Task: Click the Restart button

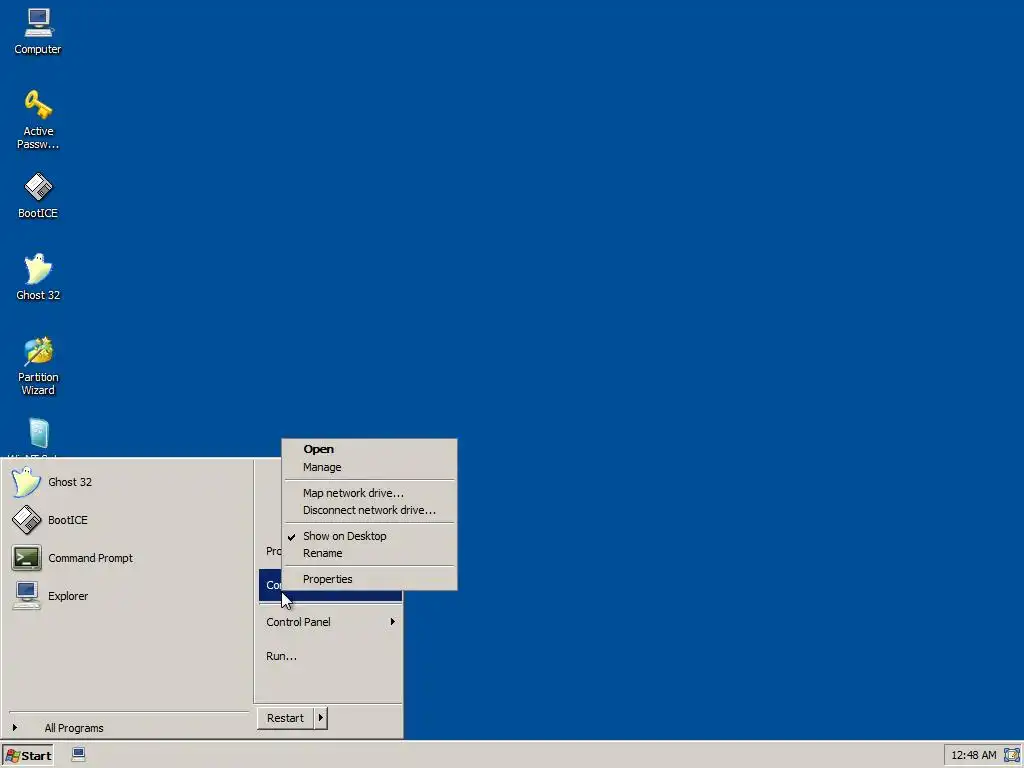Action: click(x=285, y=718)
